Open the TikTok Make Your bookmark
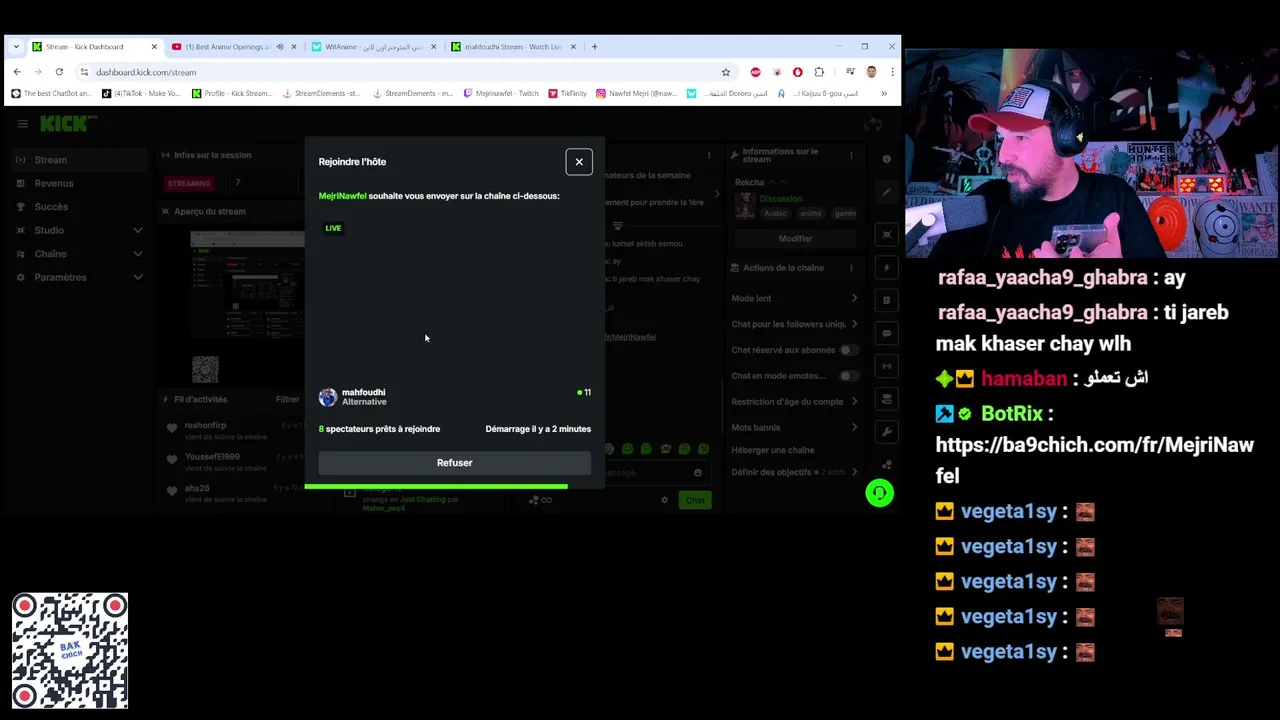Screen dimensions: 1280x720 (x=141, y=93)
